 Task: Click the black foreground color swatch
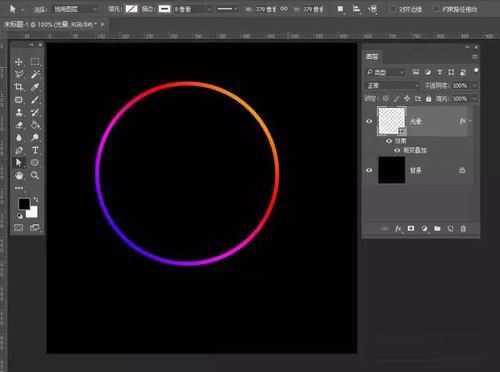point(24,204)
